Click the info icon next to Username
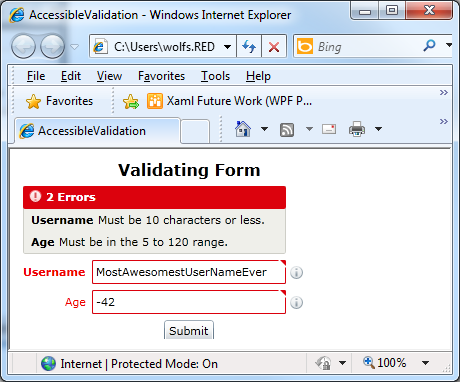The width and height of the screenshot is (460, 382). 296,273
